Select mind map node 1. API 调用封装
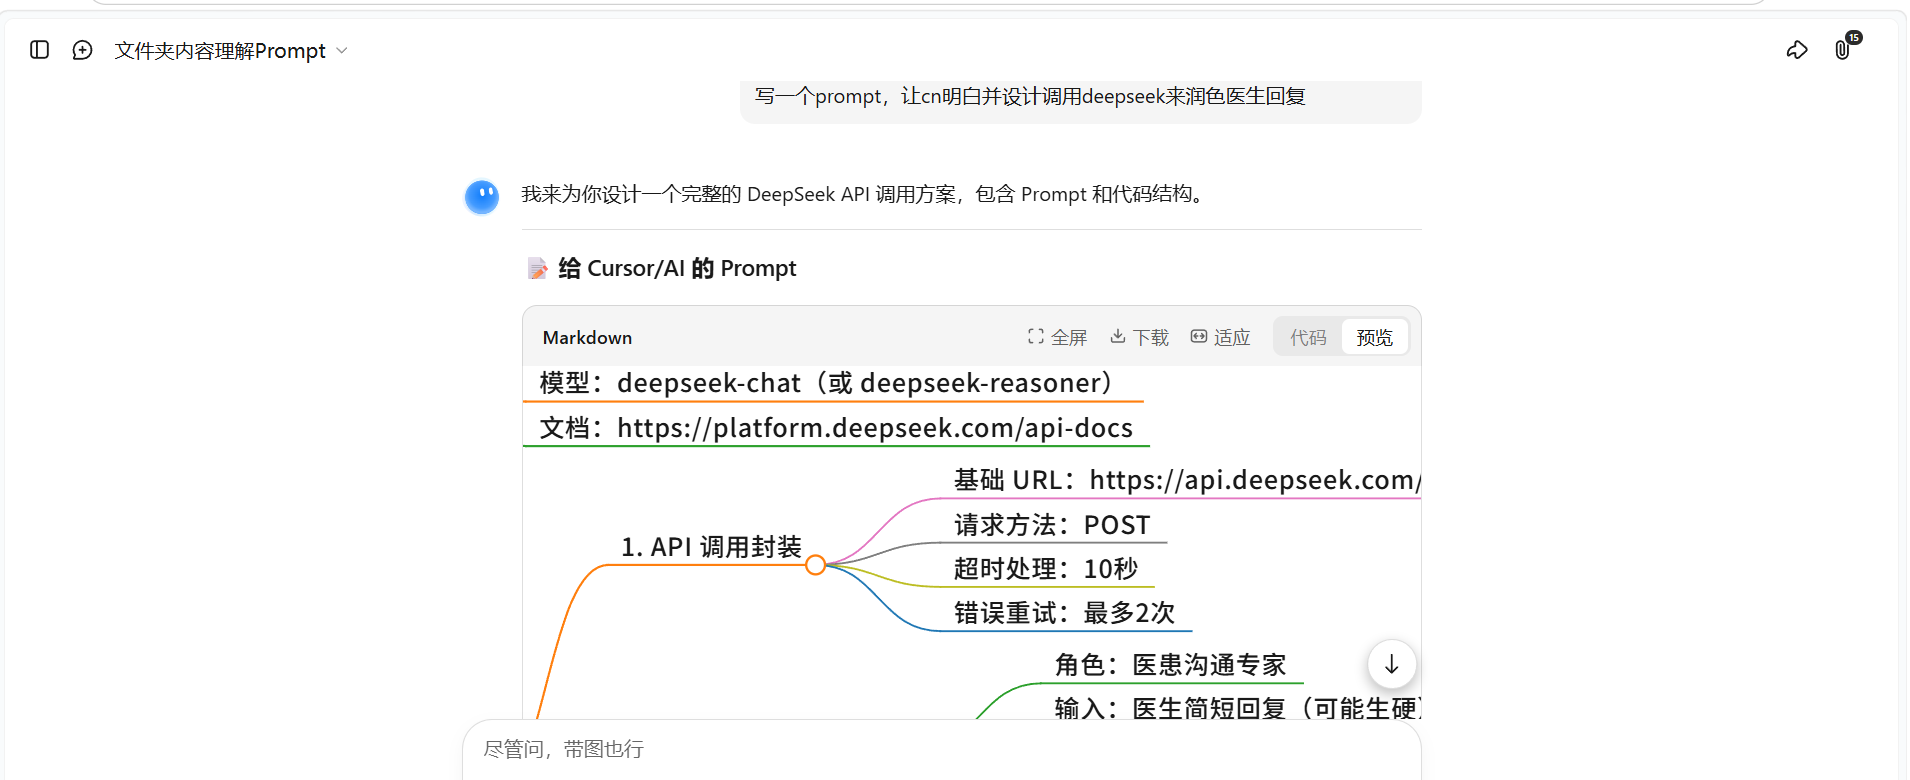 click(711, 547)
